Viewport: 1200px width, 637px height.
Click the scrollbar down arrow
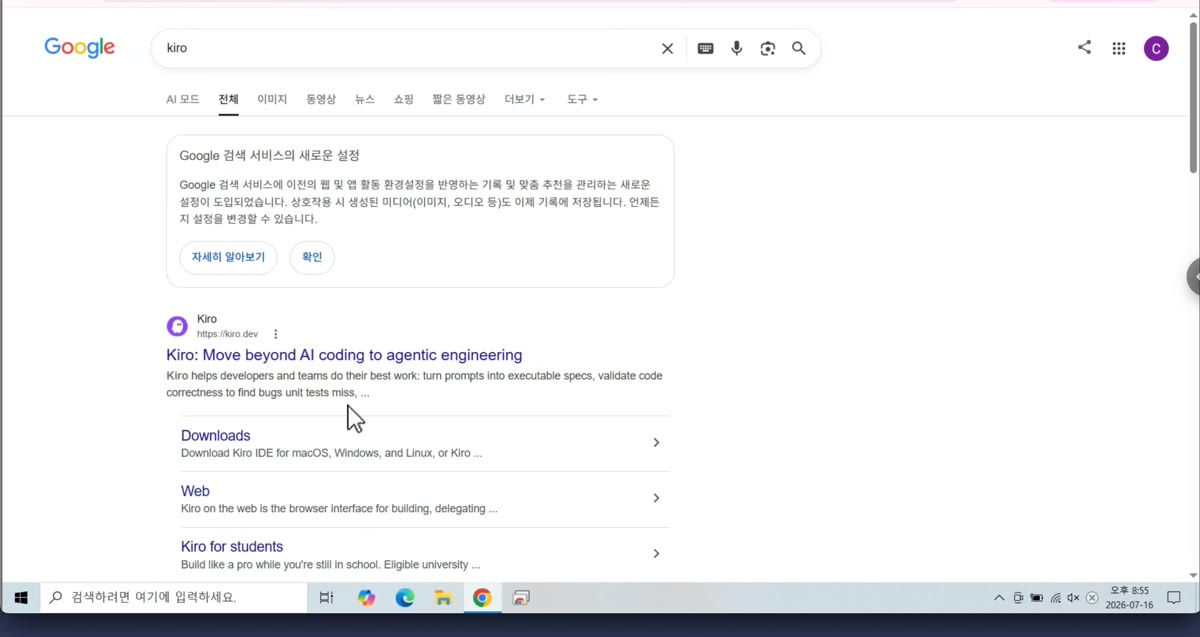pos(1193,576)
